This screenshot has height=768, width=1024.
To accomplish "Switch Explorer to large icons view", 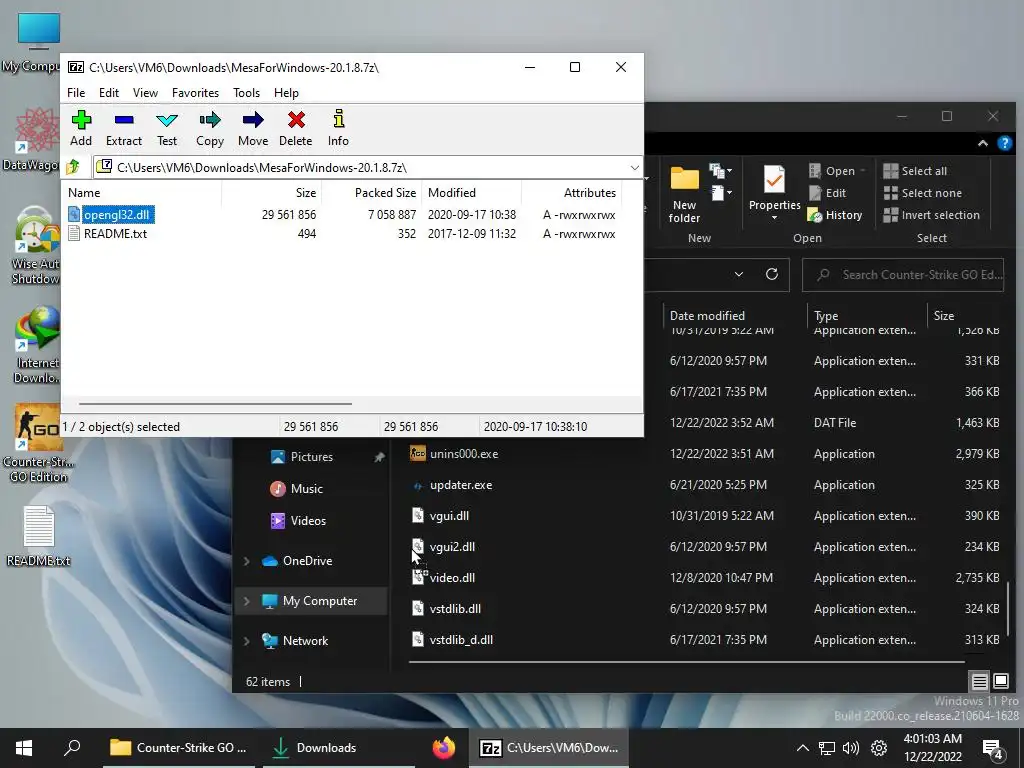I will pos(1000,682).
